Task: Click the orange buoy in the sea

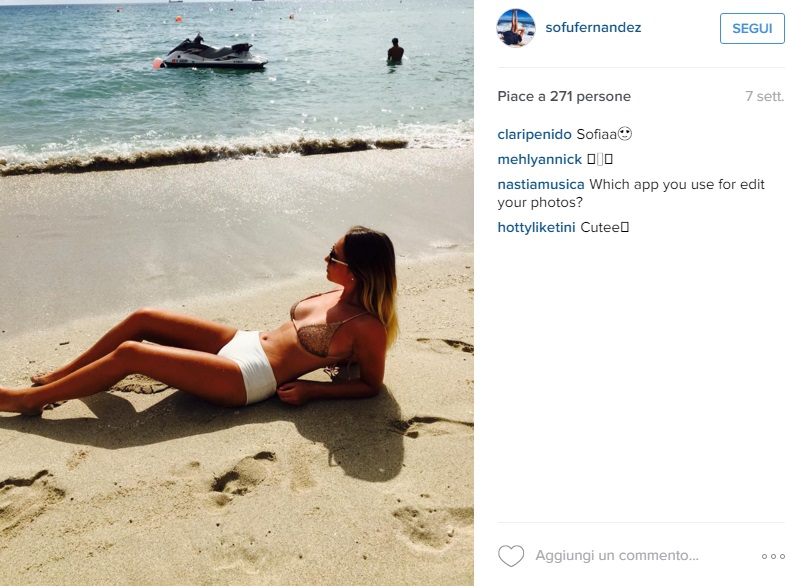Action: 178,19
